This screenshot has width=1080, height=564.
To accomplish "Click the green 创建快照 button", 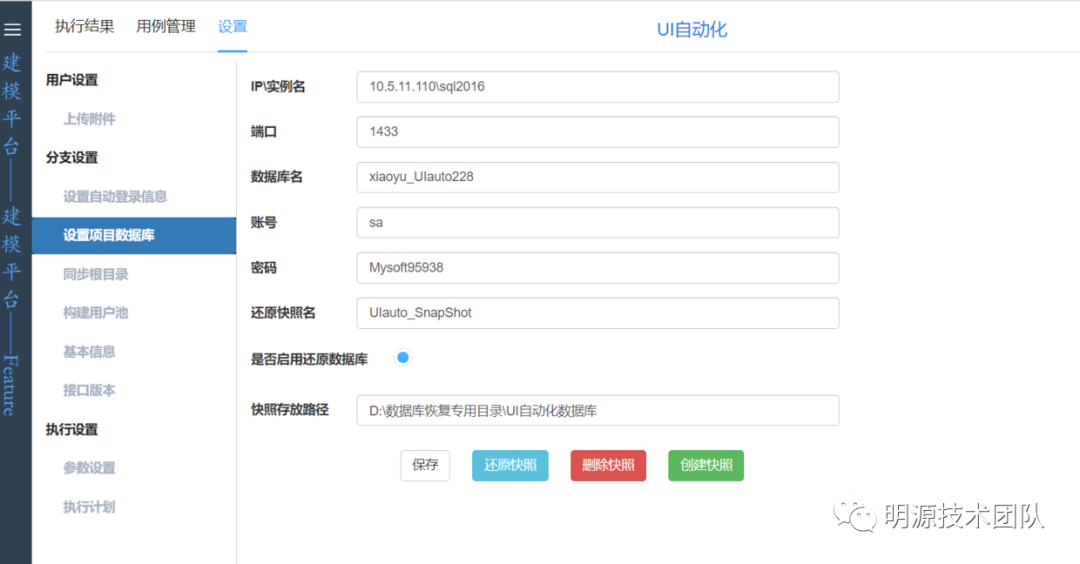I will click(x=706, y=466).
